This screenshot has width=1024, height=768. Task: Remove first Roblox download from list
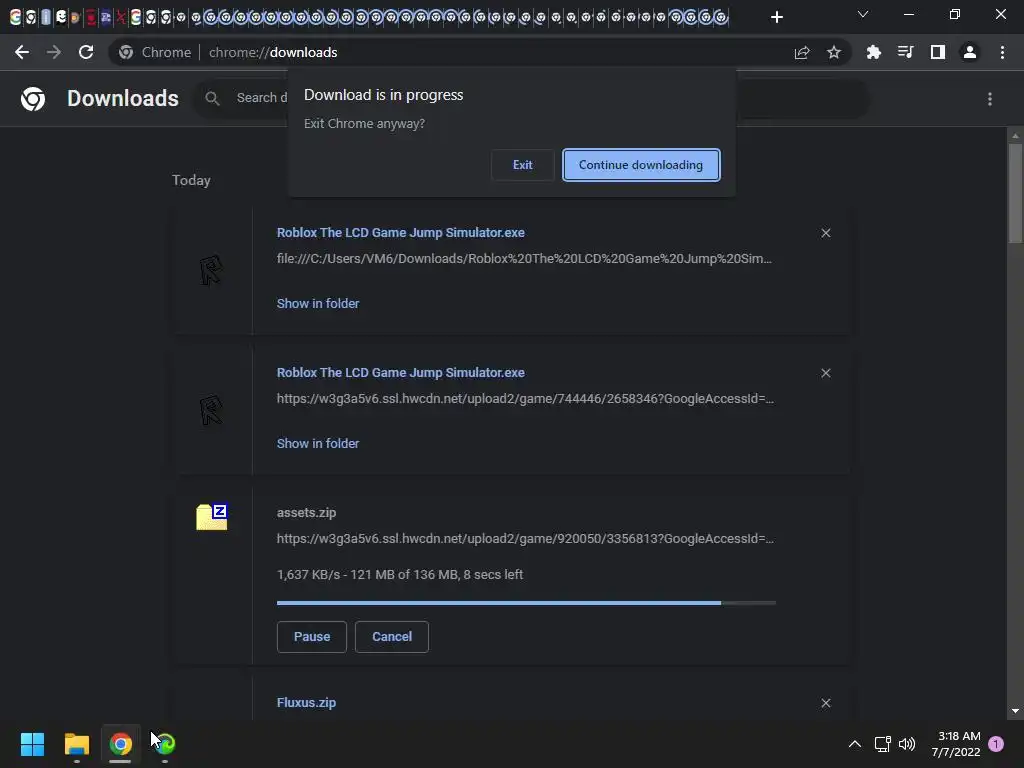[826, 233]
